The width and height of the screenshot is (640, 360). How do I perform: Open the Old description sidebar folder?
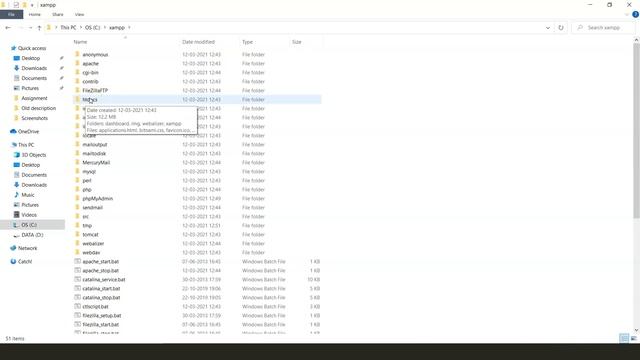pos(38,108)
